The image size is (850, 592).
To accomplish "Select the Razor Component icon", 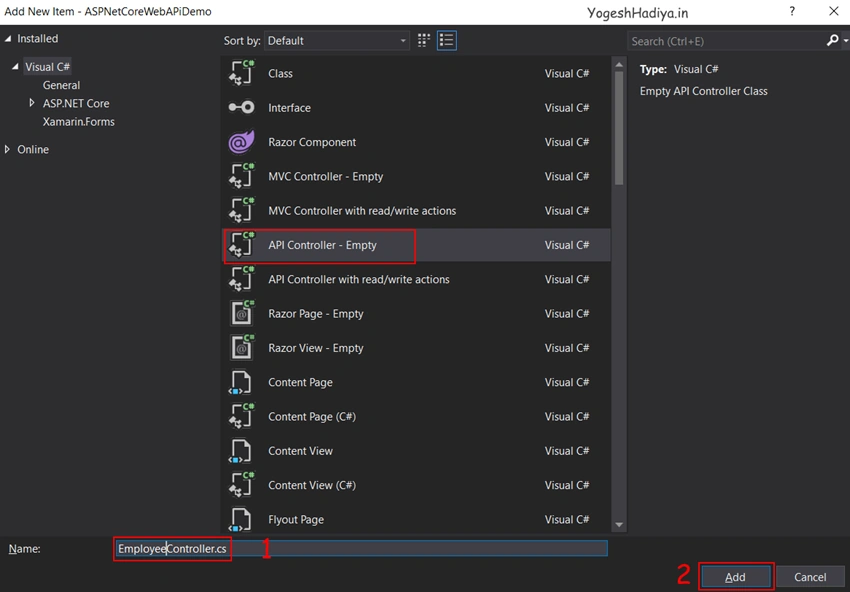I will (241, 142).
